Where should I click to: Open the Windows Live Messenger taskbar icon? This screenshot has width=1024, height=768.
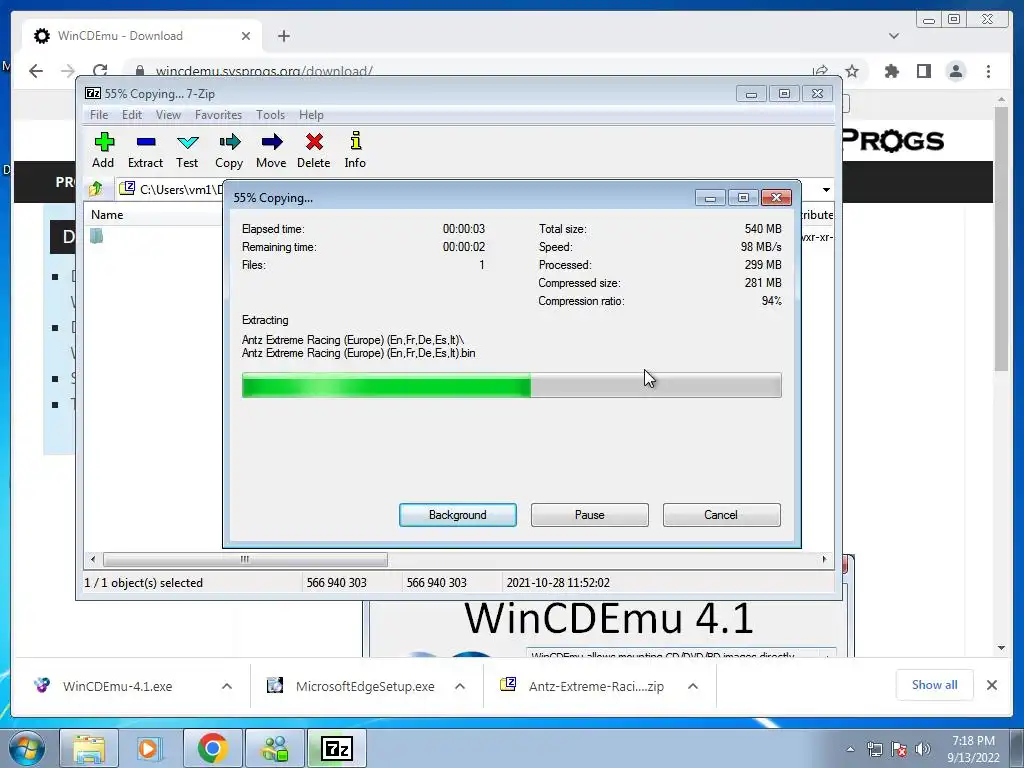tap(274, 748)
